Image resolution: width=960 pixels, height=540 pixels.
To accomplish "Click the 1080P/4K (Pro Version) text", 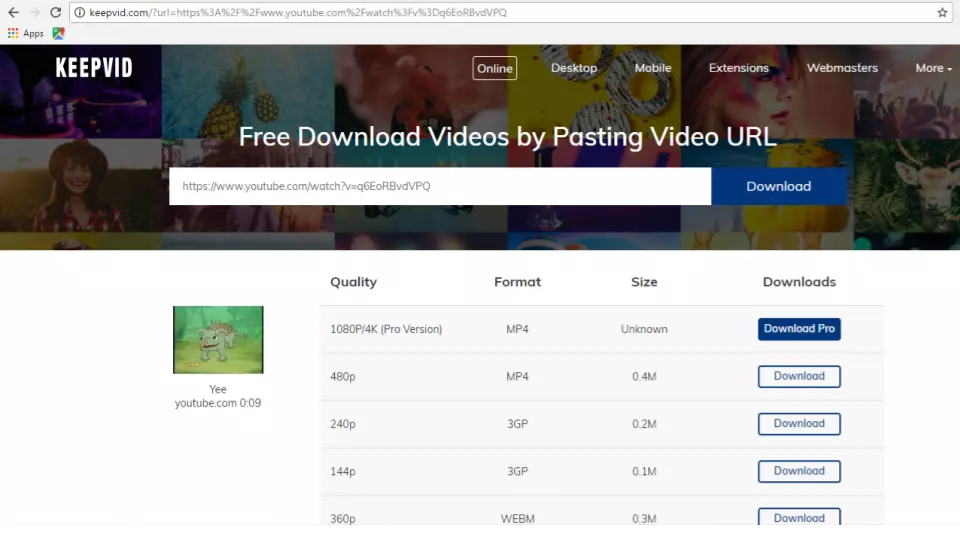I will pyautogui.click(x=386, y=329).
